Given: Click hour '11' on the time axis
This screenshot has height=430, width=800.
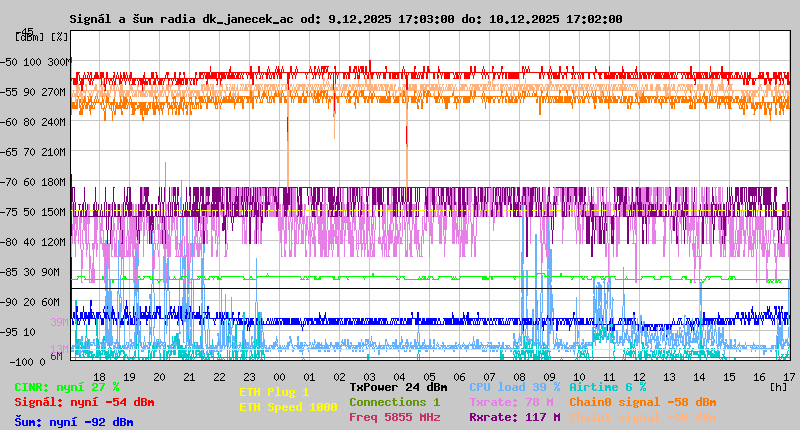Looking at the screenshot, I should coord(609,377).
